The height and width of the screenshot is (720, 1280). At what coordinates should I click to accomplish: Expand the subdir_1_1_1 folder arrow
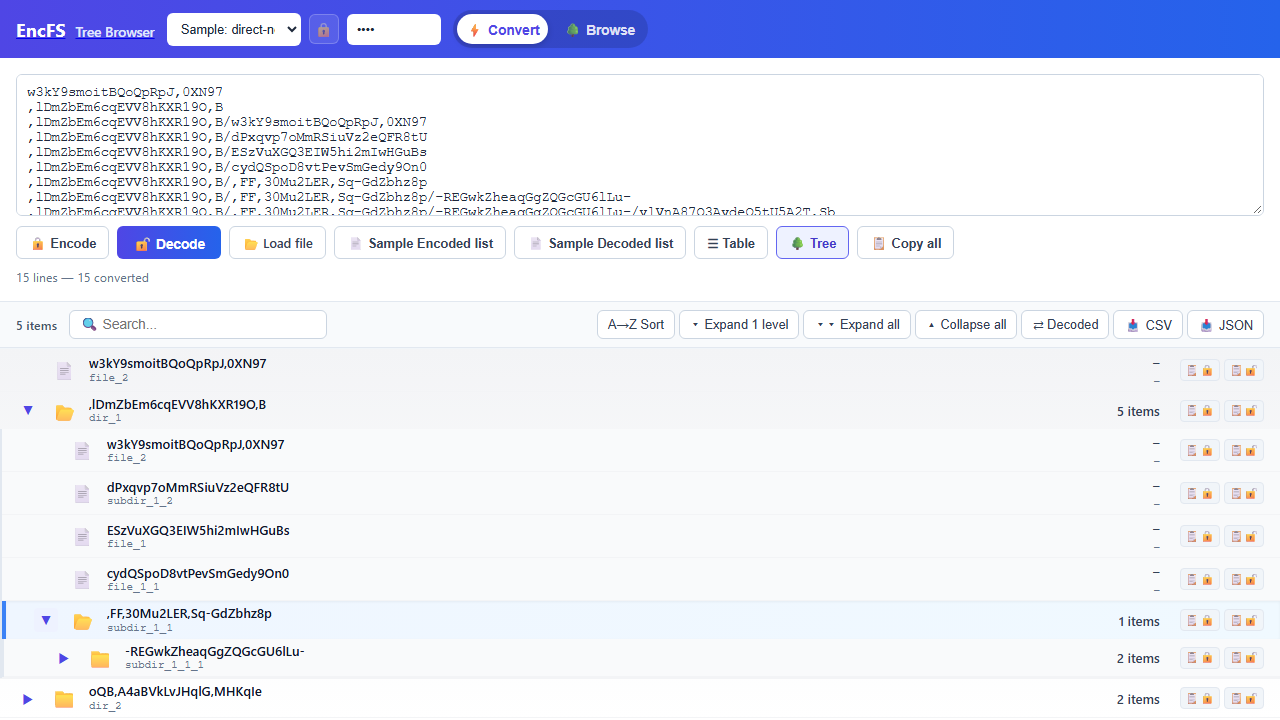click(x=64, y=658)
